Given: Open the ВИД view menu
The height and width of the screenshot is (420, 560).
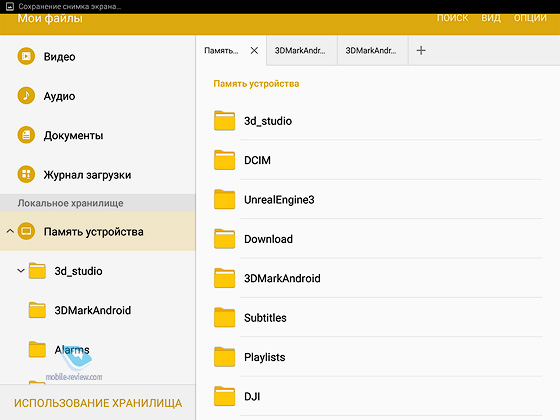Looking at the screenshot, I should [491, 18].
